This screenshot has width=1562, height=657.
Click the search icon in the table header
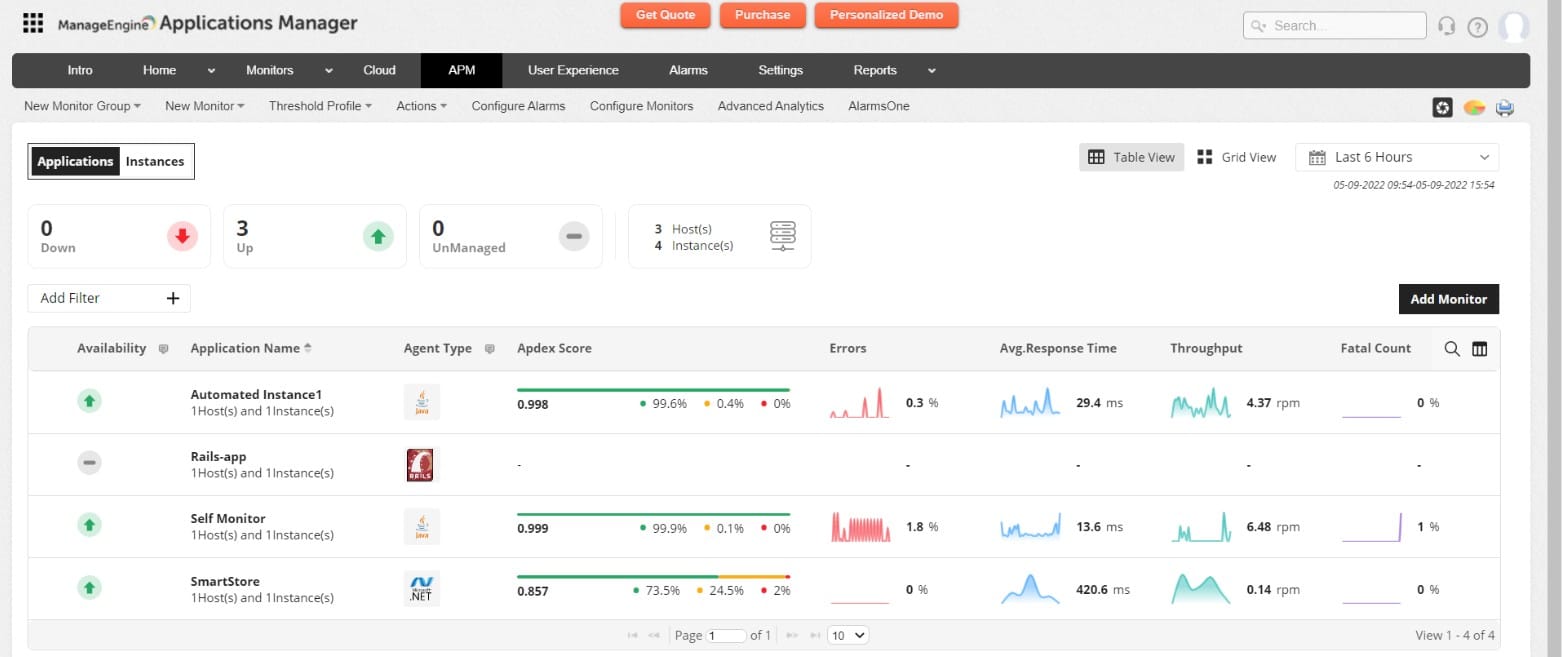(1452, 349)
